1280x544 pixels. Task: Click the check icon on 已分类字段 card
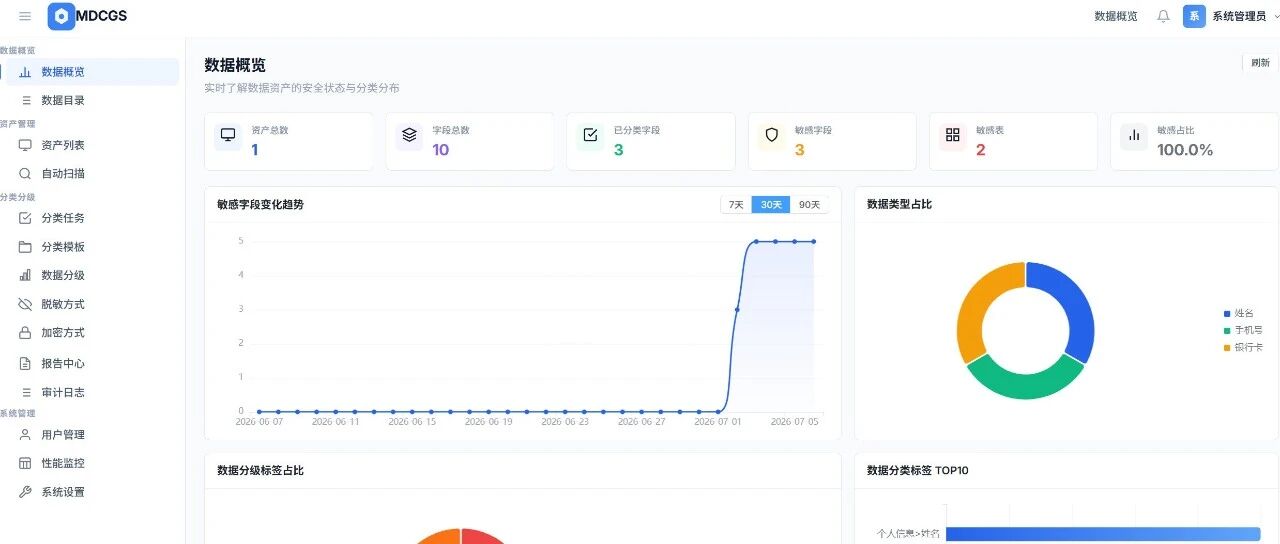click(590, 136)
